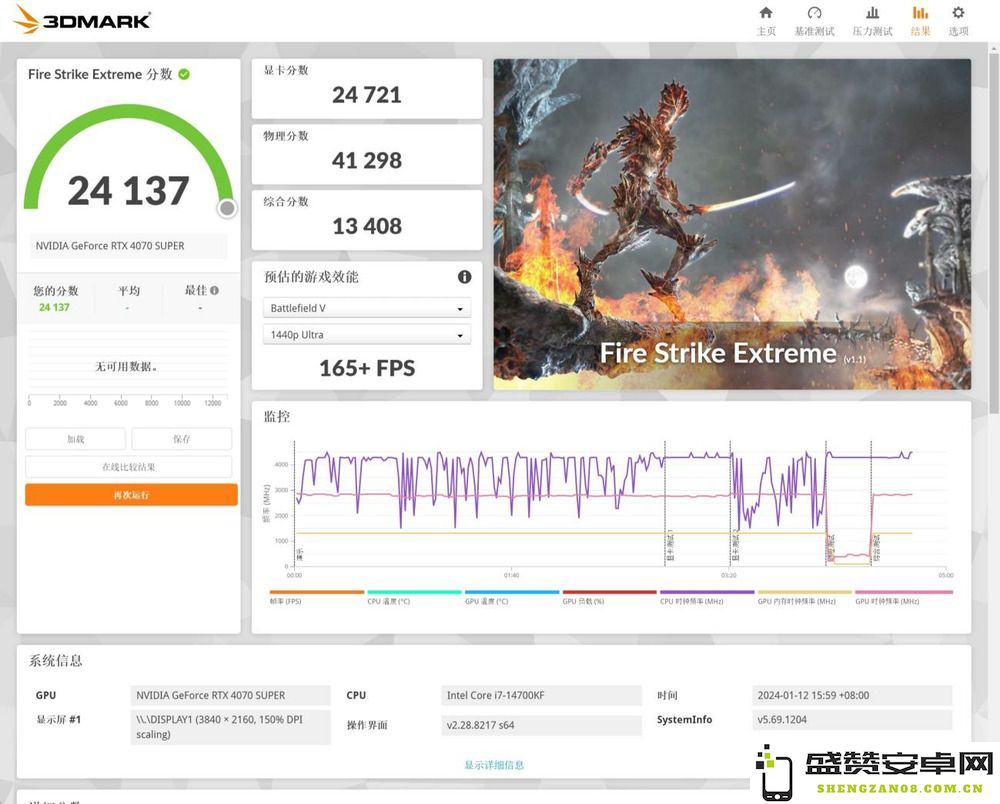Click the green validation checkmark icon

[184, 75]
